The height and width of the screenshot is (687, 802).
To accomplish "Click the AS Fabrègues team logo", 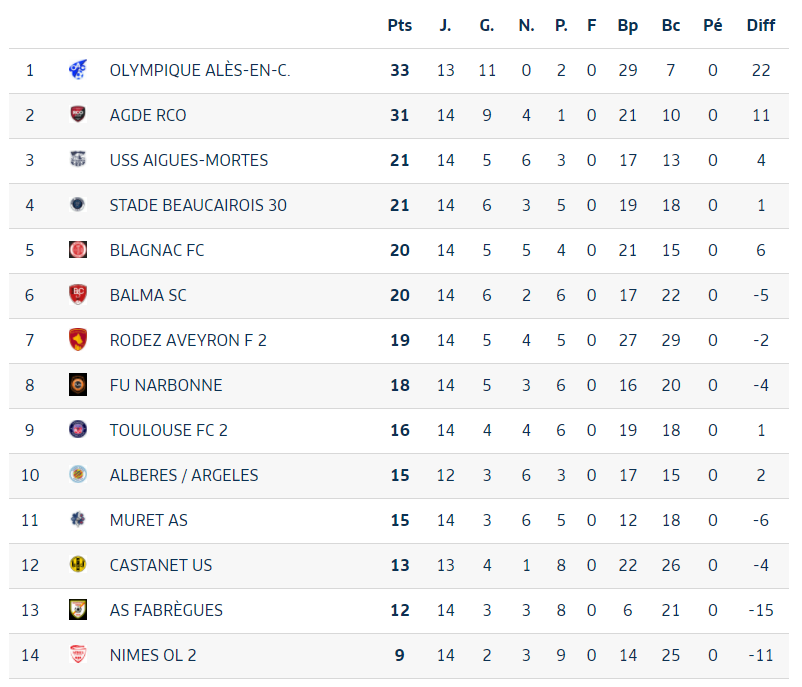I will point(78,610).
